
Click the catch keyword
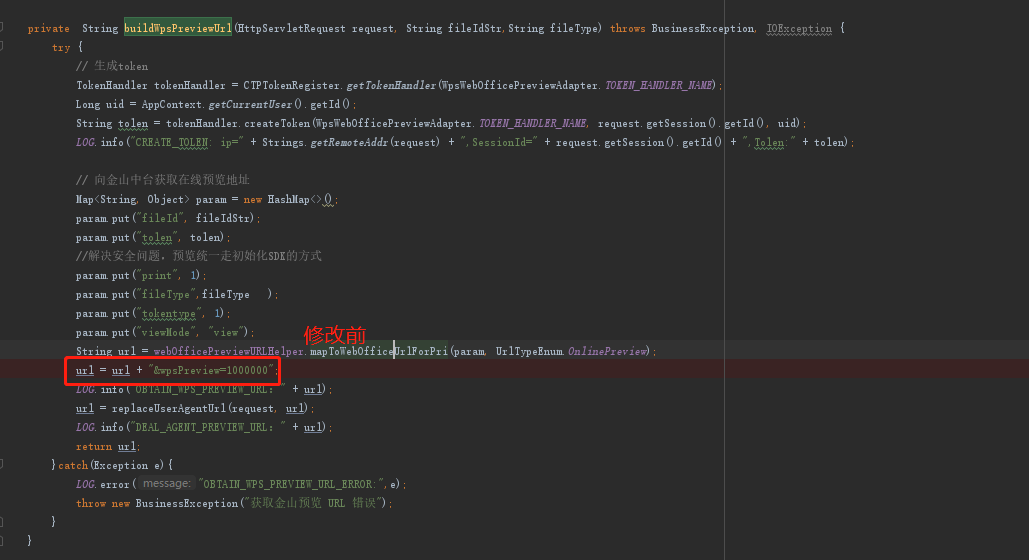click(73, 465)
